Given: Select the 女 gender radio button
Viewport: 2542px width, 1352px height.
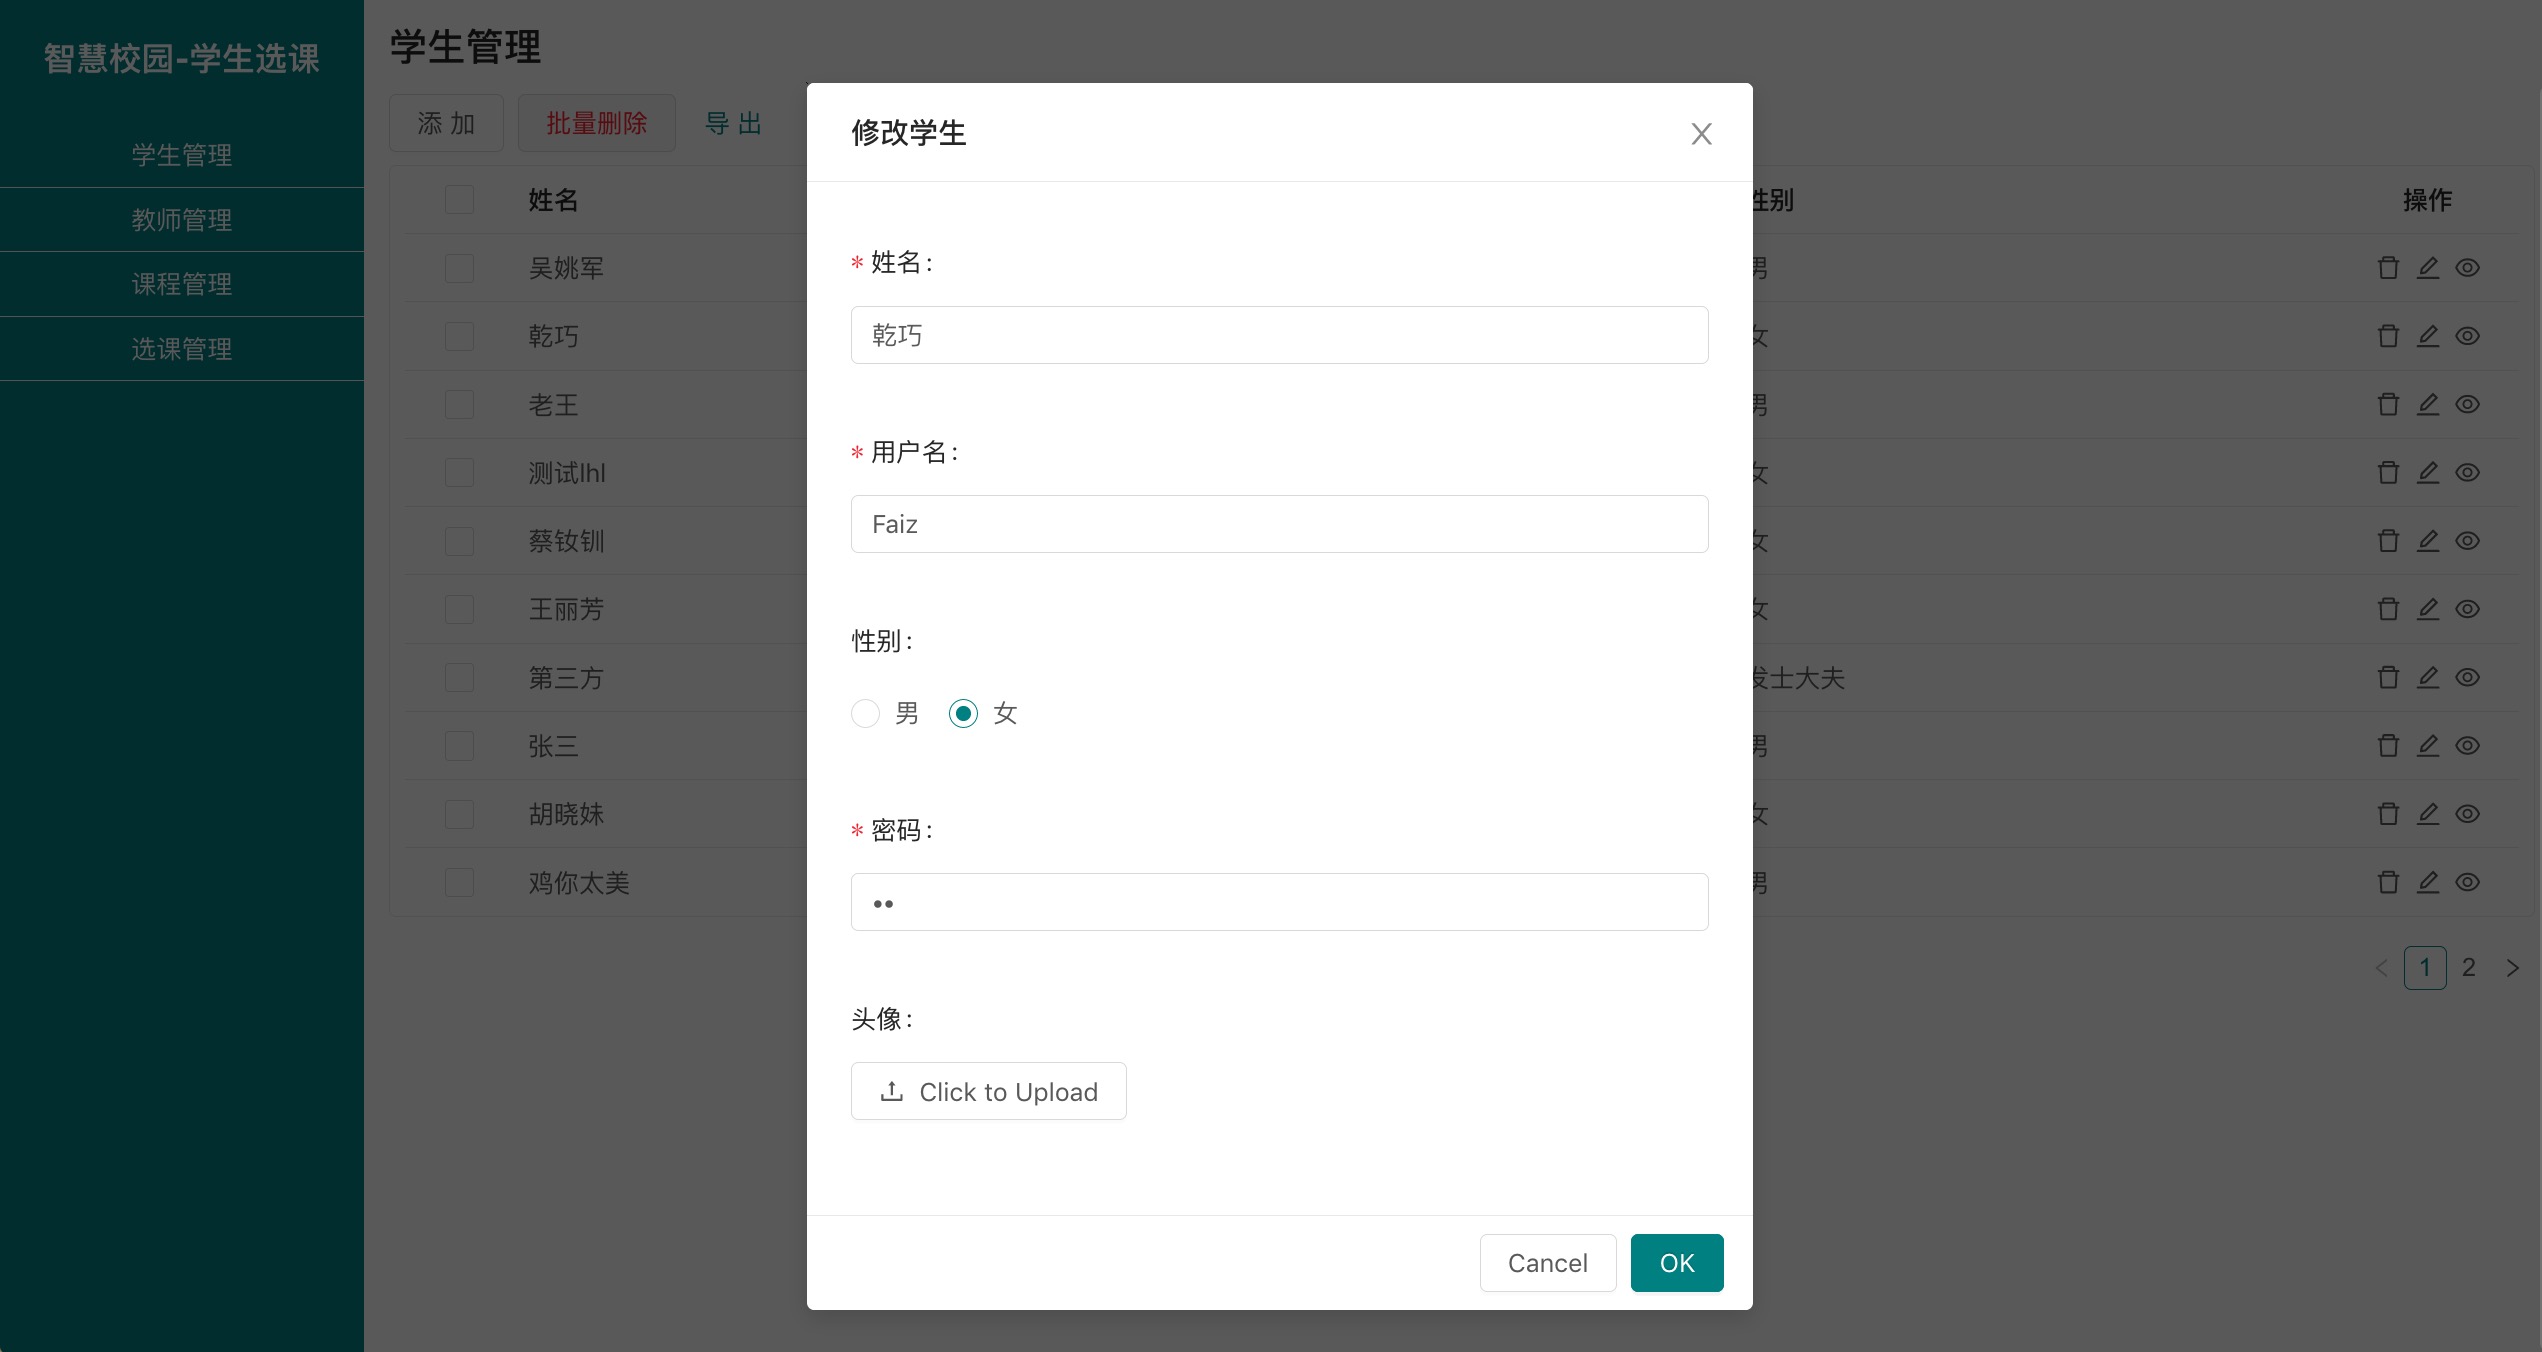Looking at the screenshot, I should [963, 714].
